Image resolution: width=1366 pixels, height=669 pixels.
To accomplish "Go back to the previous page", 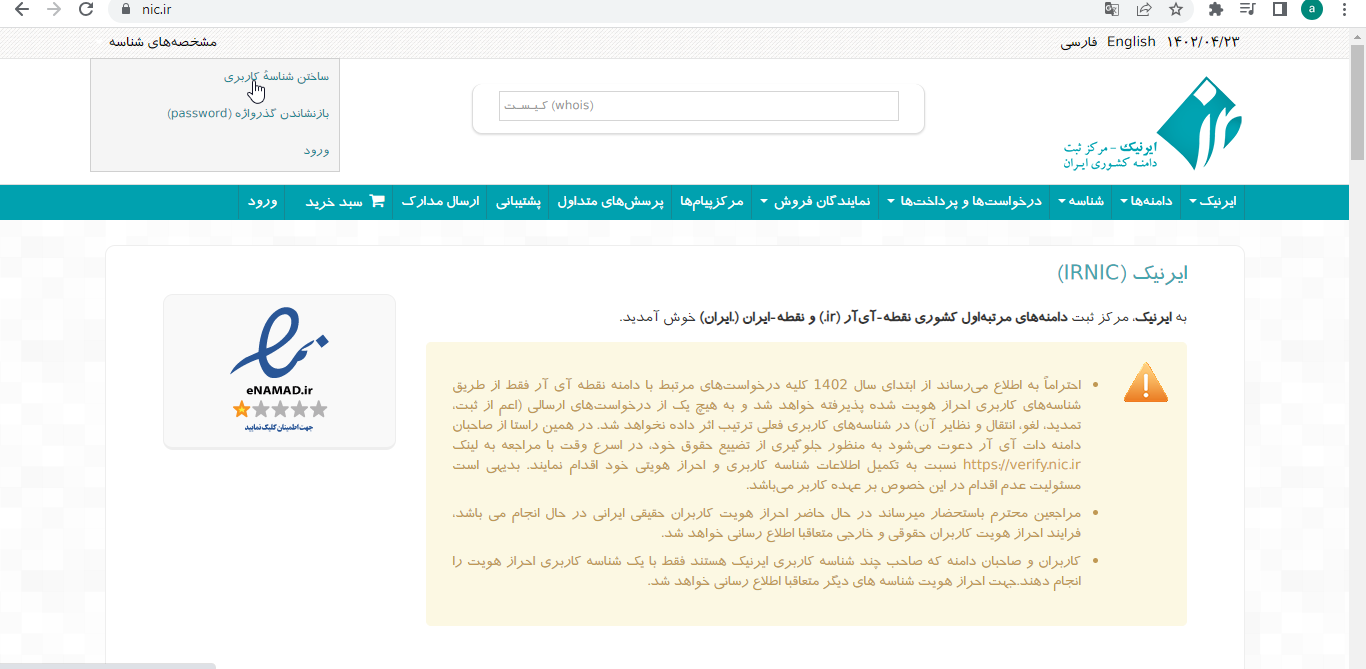I will 21,9.
